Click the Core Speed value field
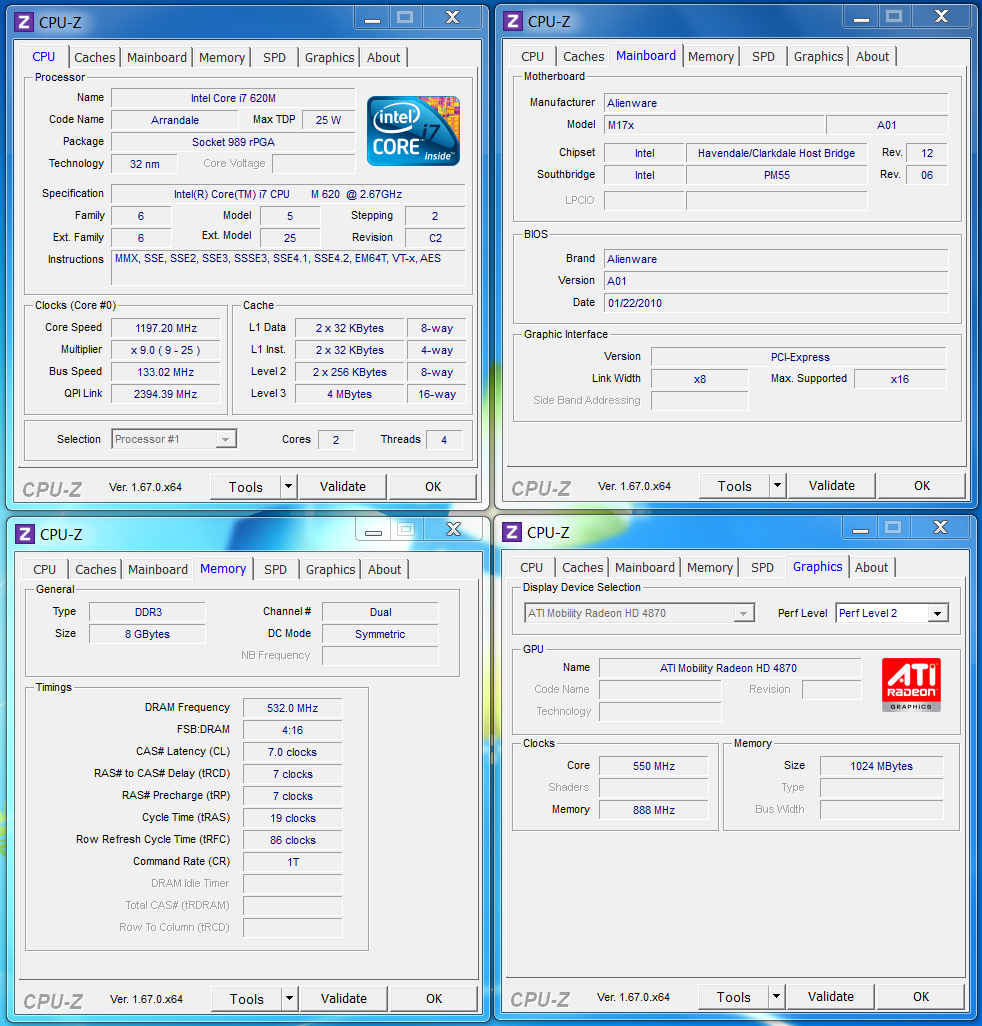 point(165,328)
